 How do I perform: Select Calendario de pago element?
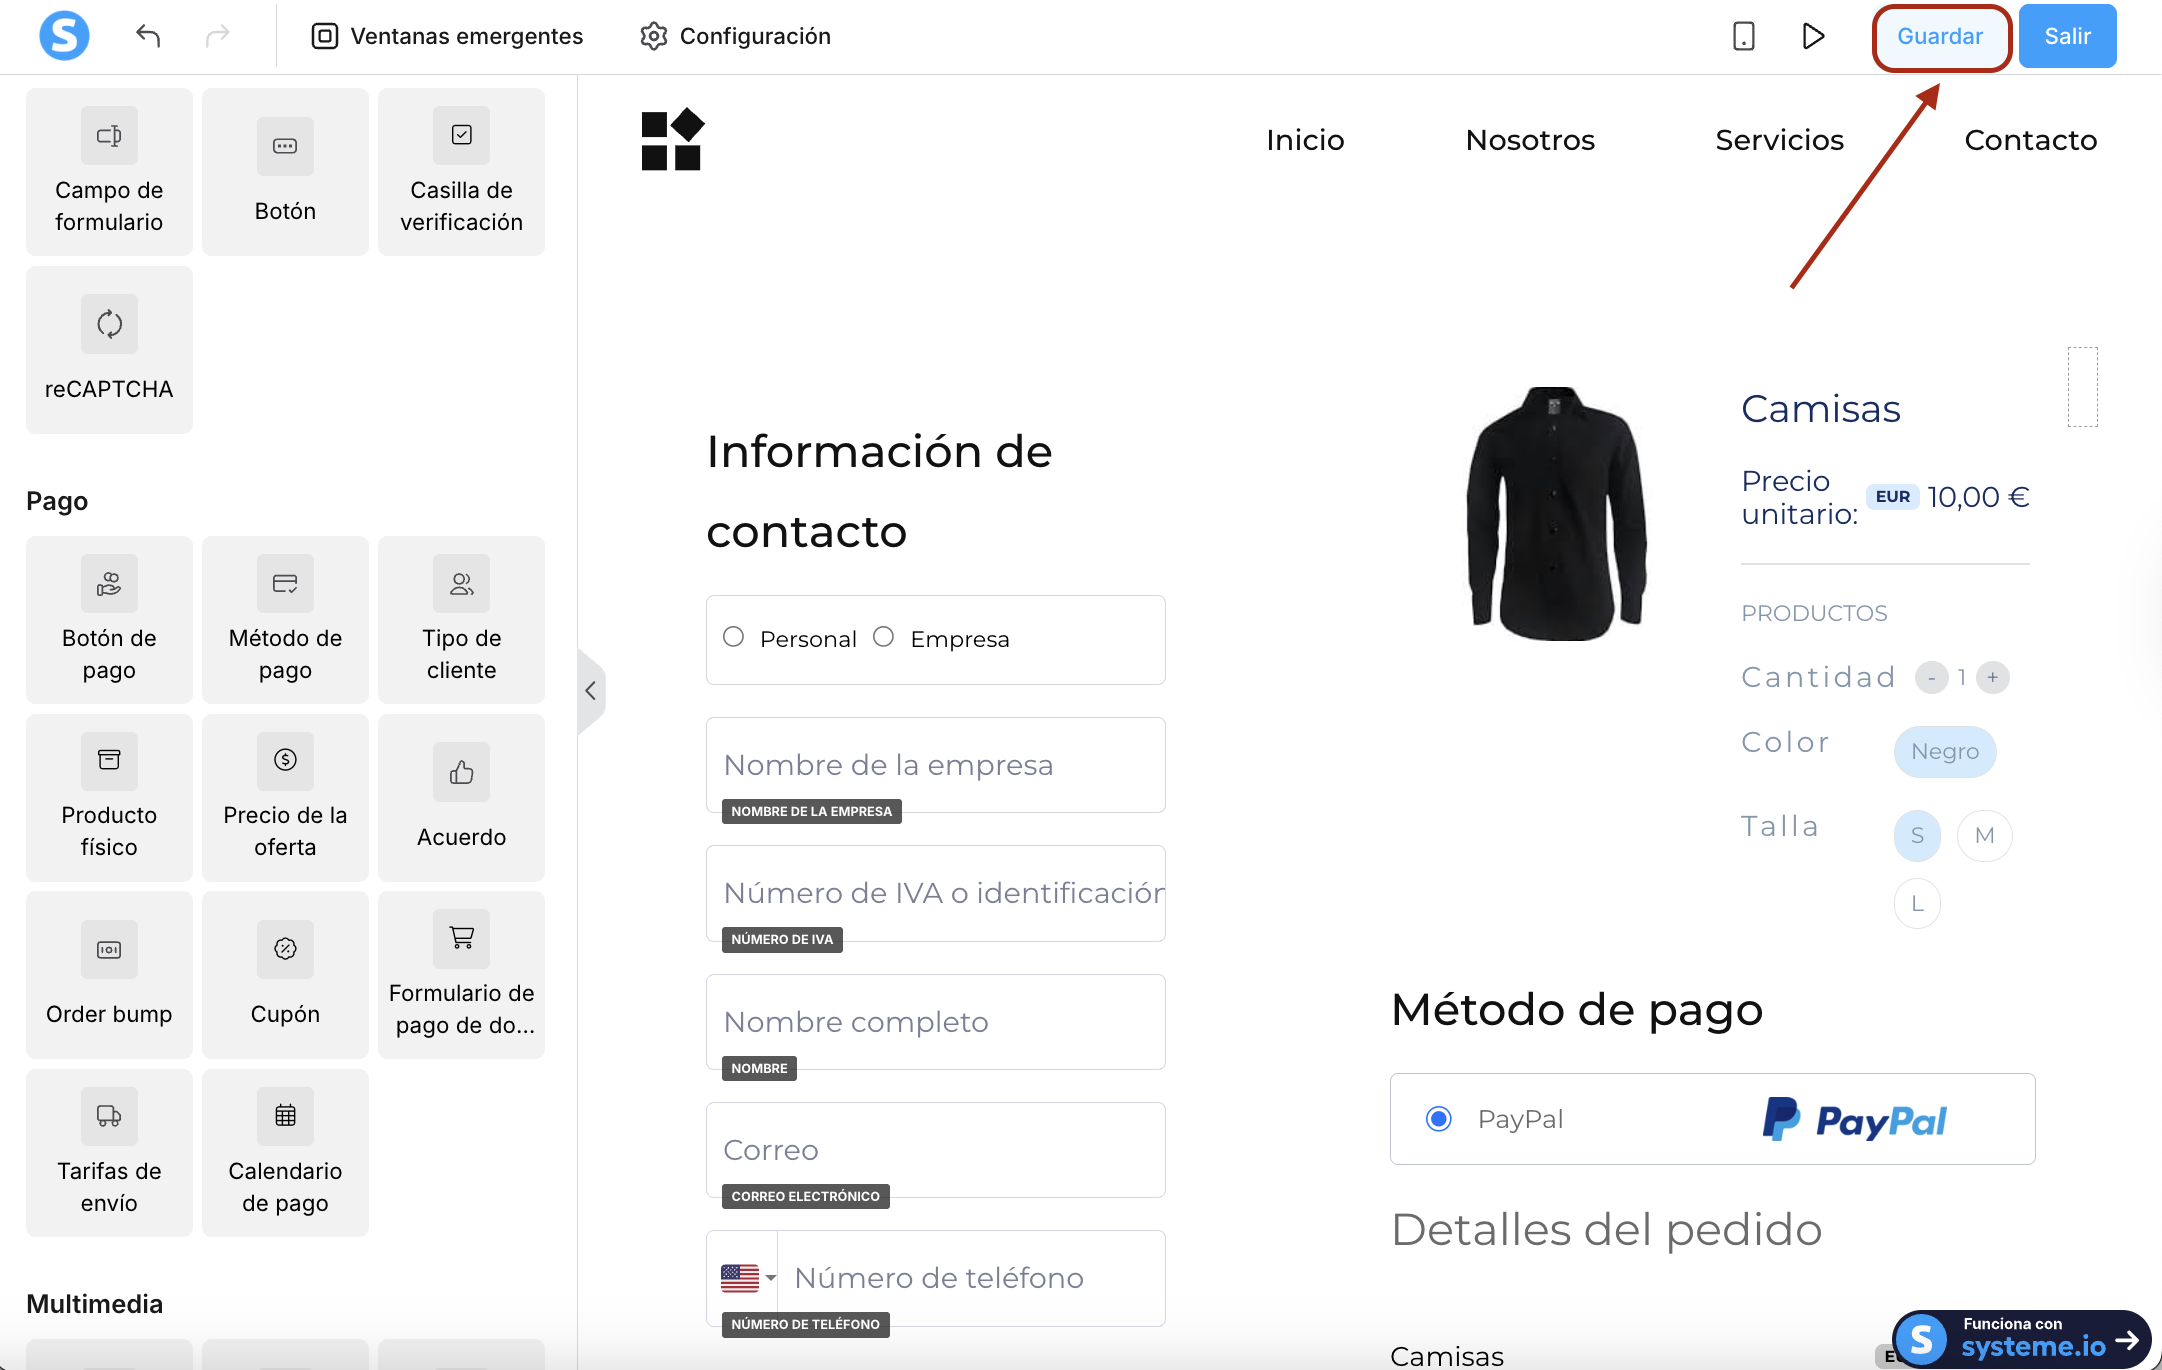tap(285, 1152)
